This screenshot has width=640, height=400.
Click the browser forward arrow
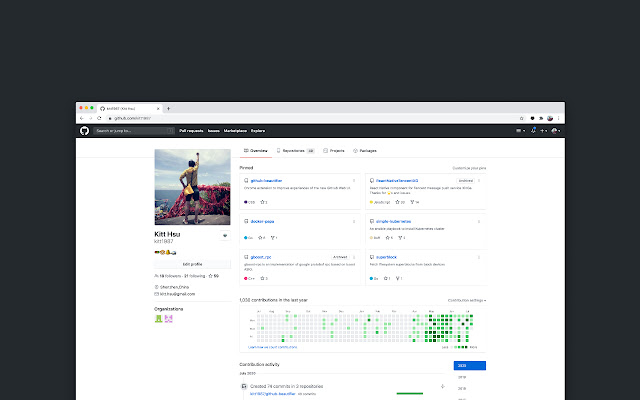tap(90, 118)
